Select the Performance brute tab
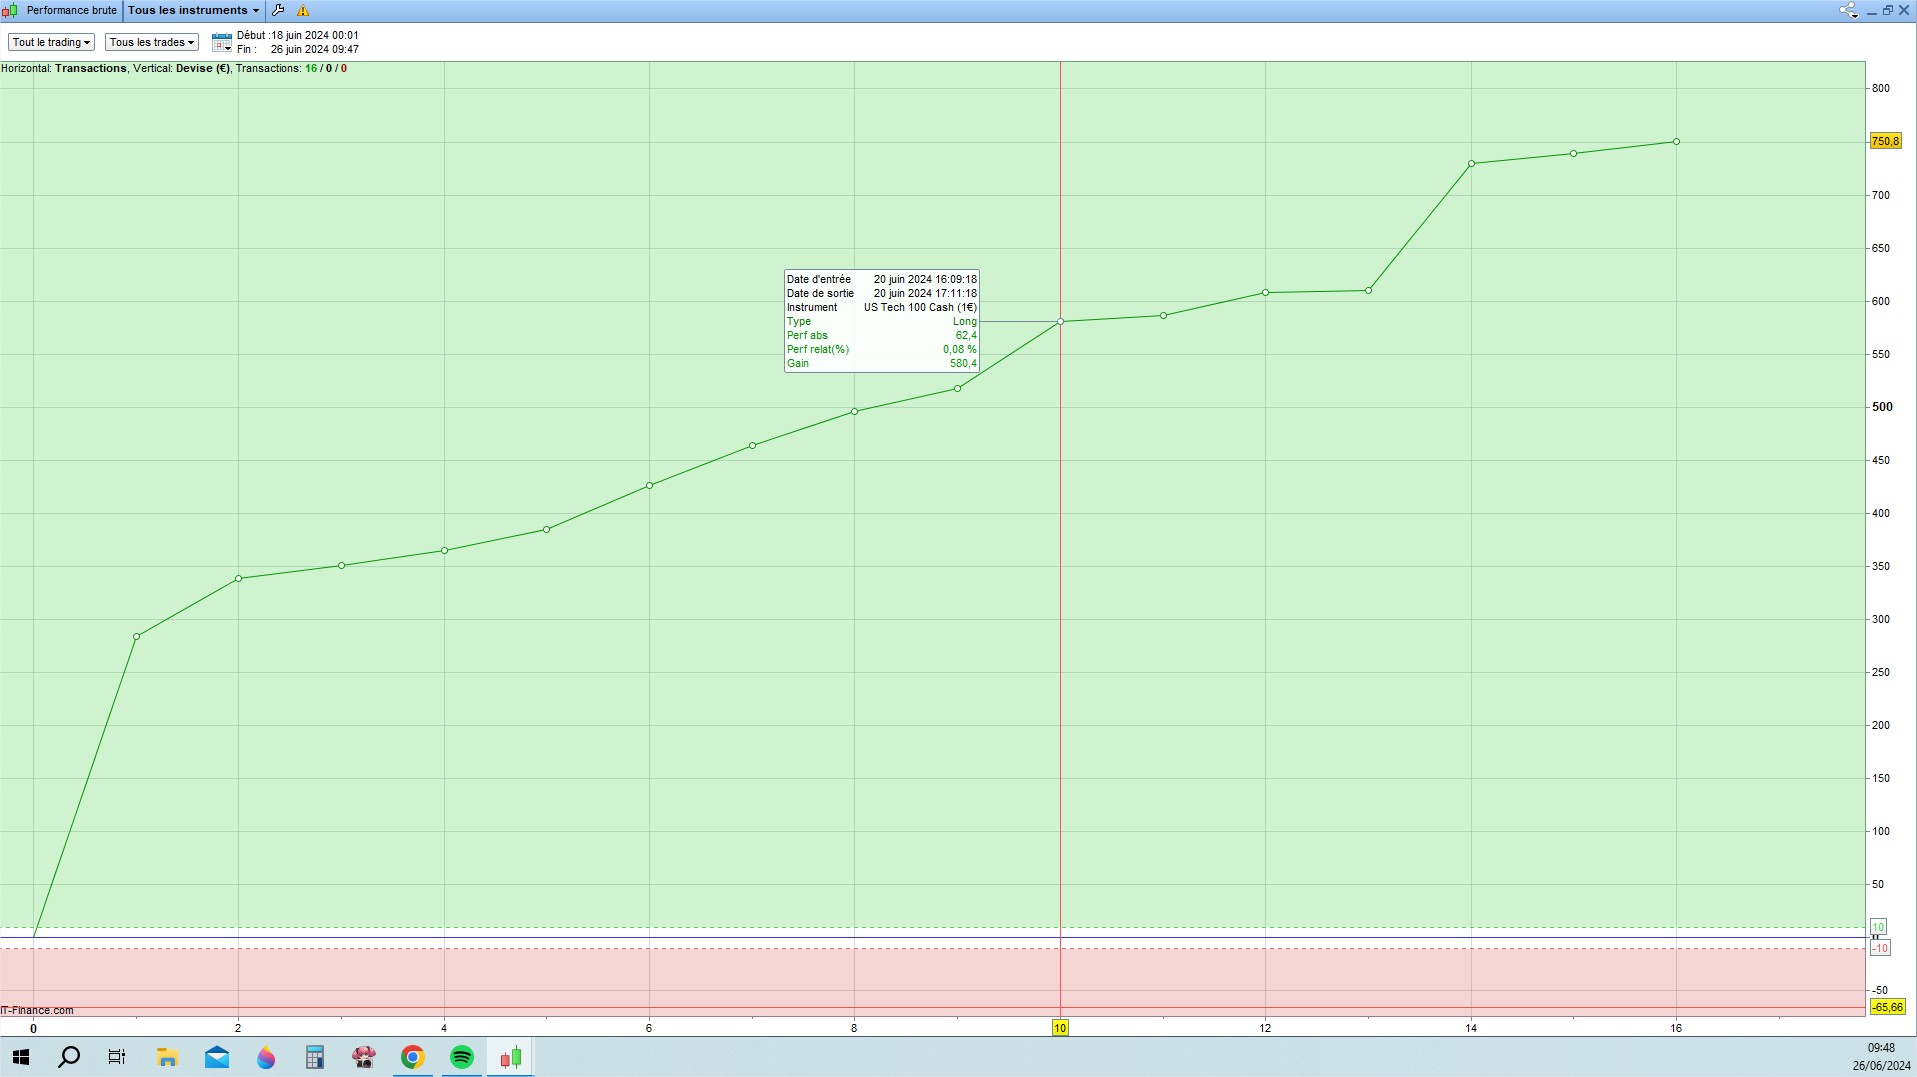Screen dimensions: 1917x1077 [x=71, y=10]
